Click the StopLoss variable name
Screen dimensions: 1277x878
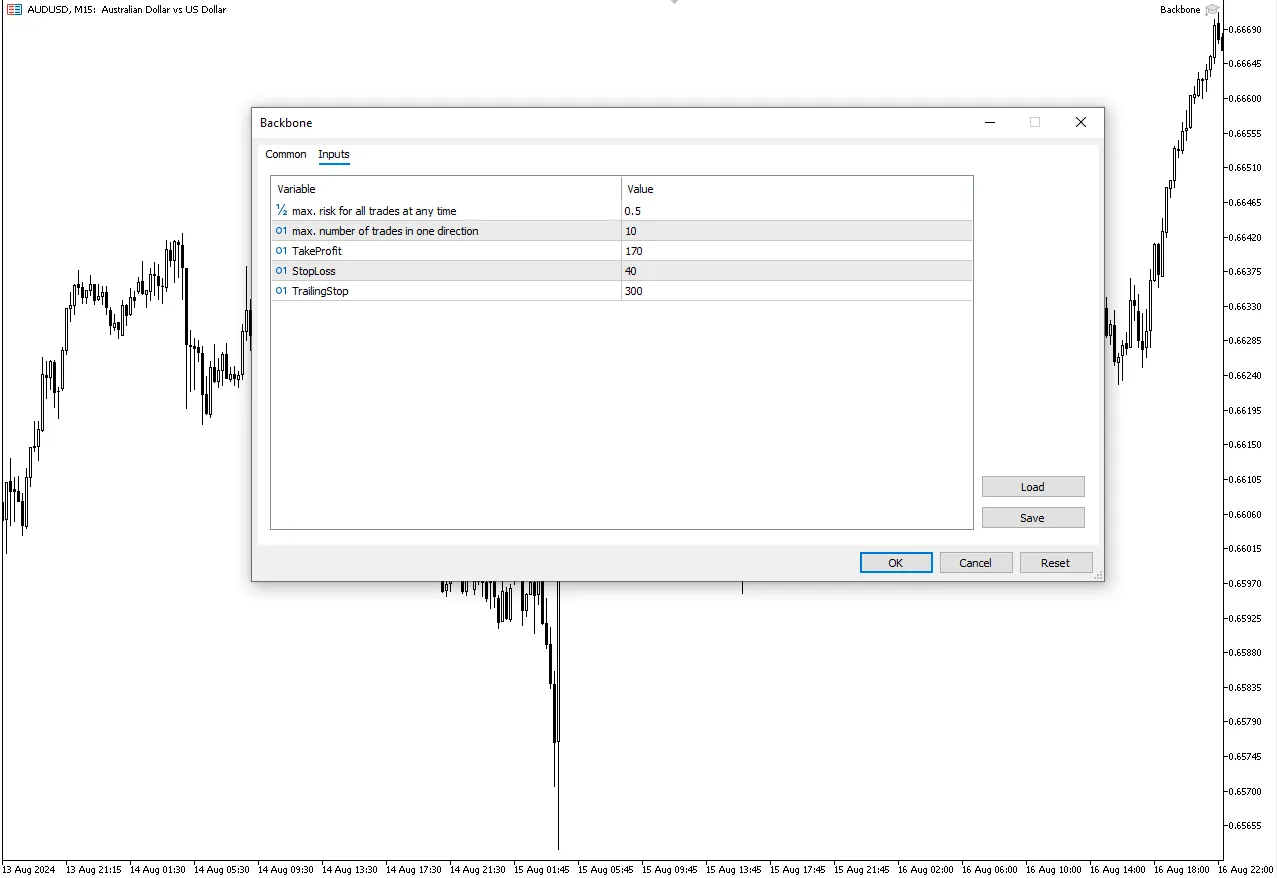tap(314, 271)
